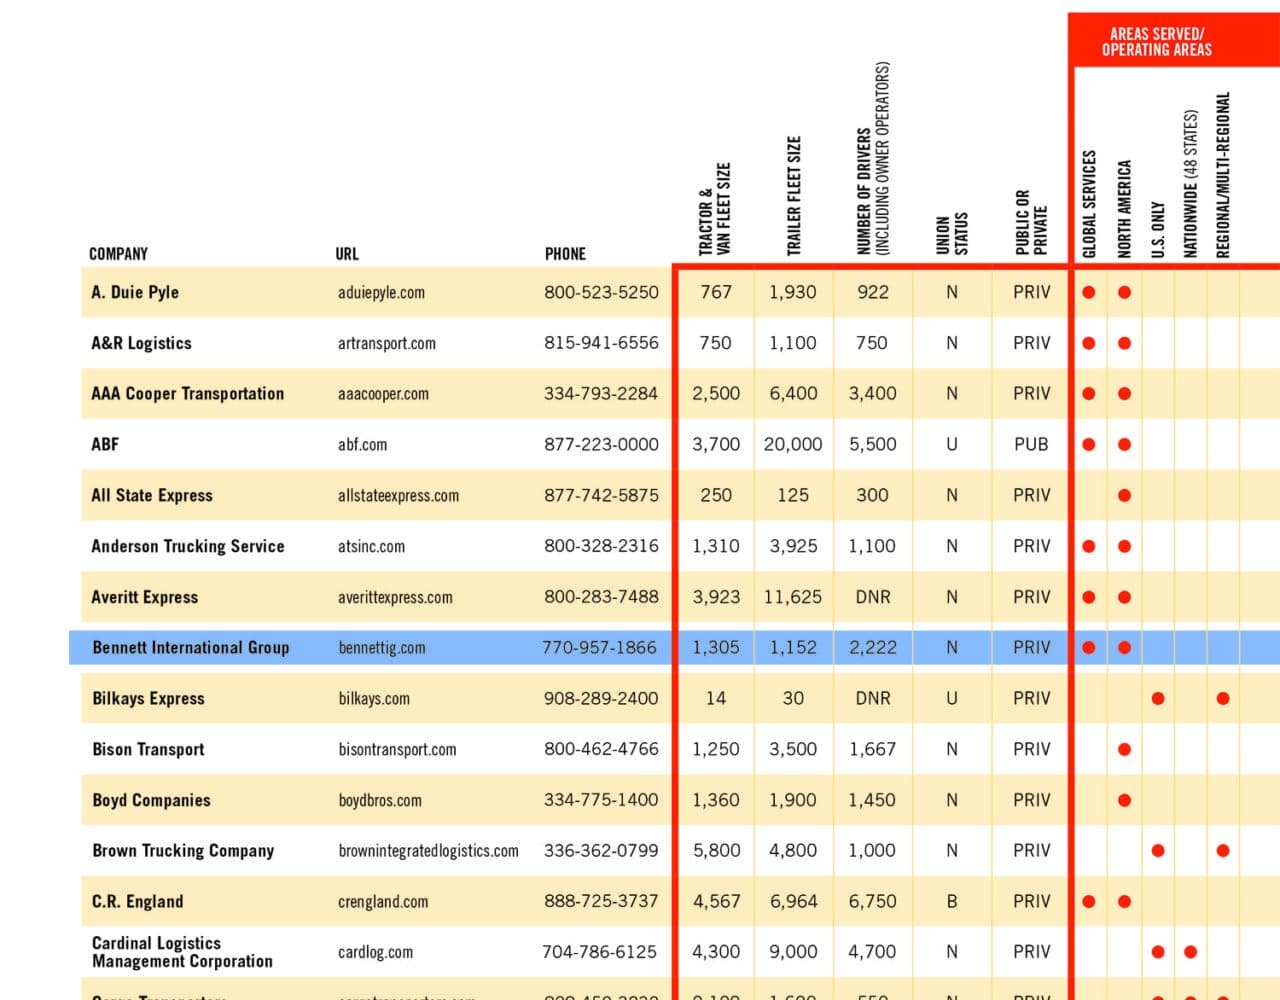Open the artransport.com link
Image resolution: width=1280 pixels, height=1000 pixels.
[387, 343]
